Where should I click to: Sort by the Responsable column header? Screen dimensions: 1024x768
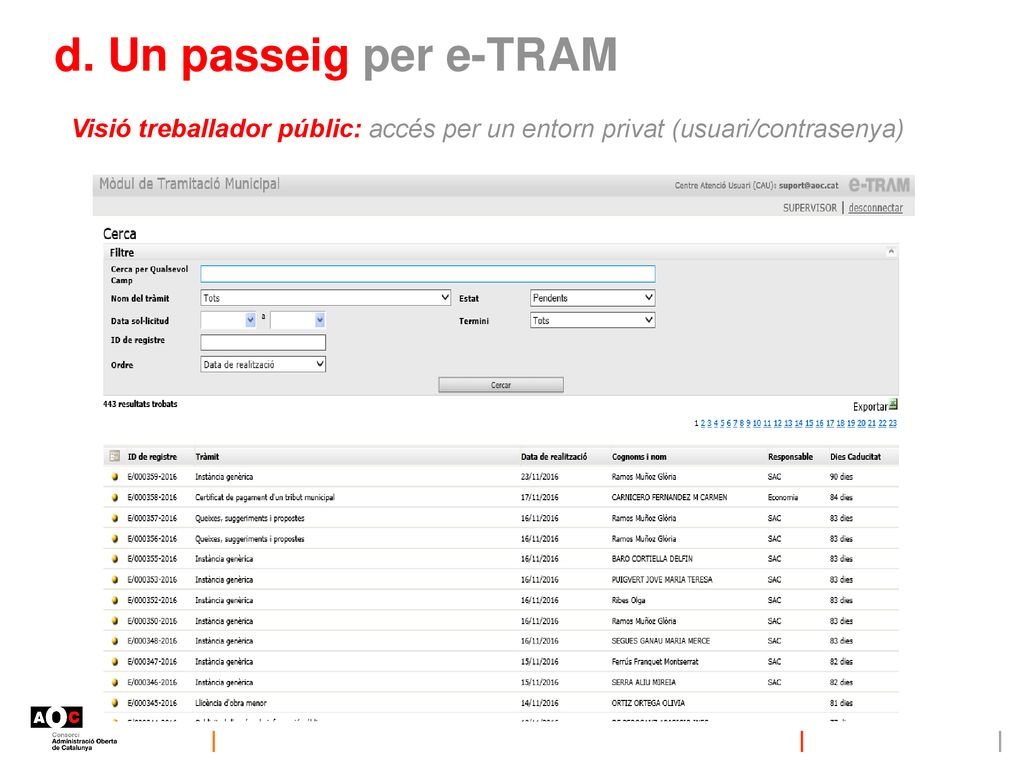790,456
